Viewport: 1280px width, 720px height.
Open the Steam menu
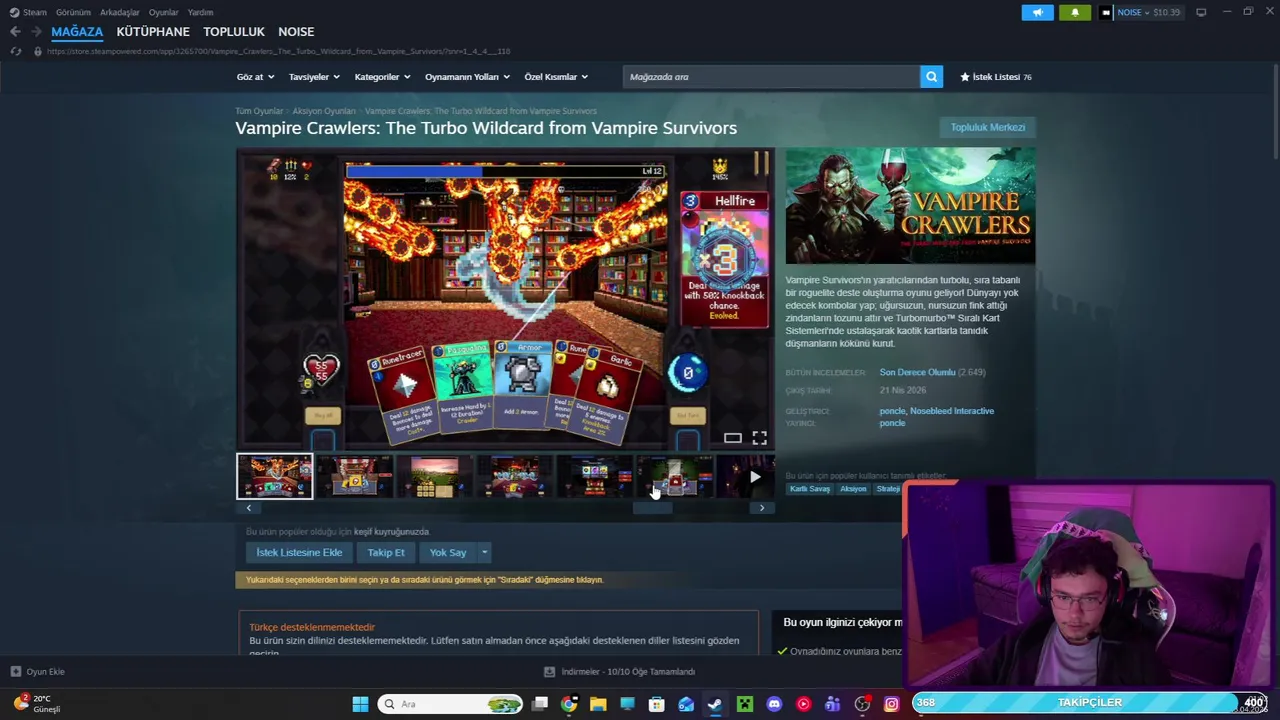[35, 12]
